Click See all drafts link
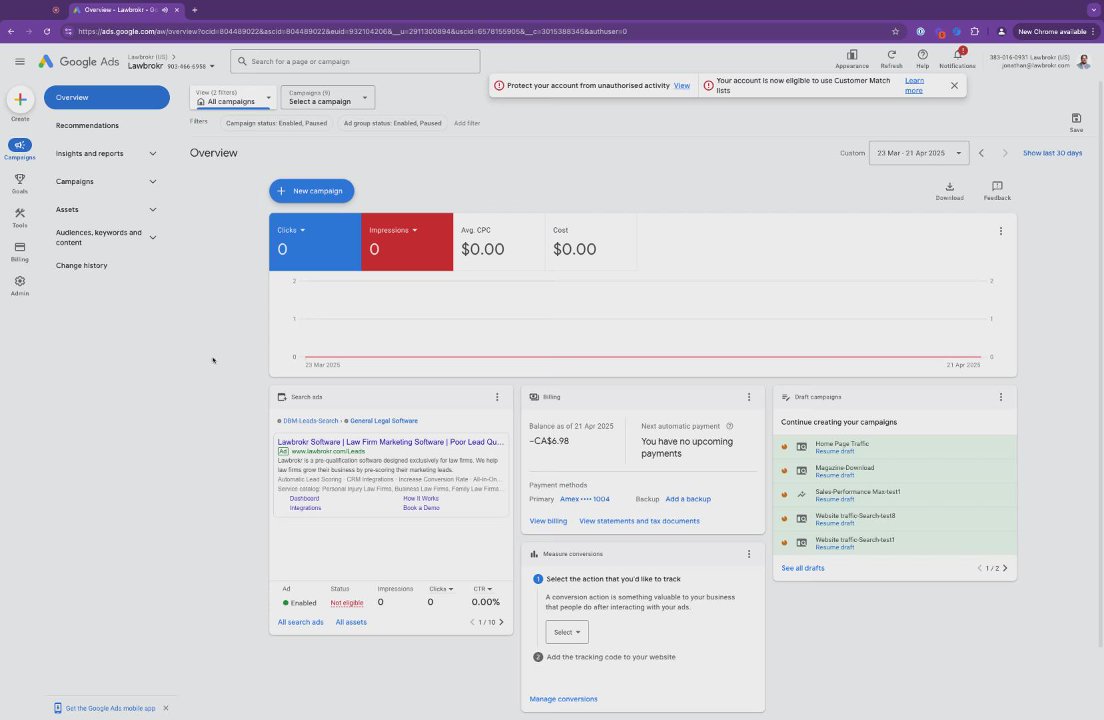Viewport: 1104px width, 720px height. [803, 568]
